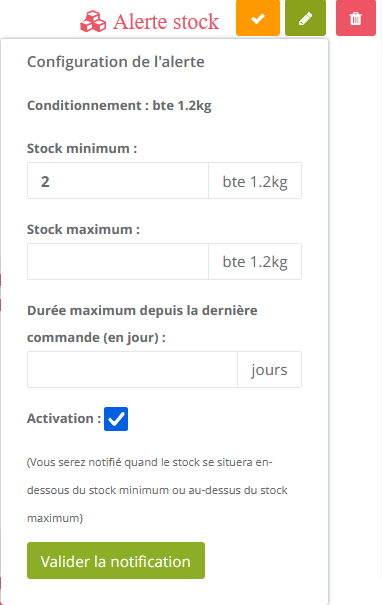Click the Activation label
This screenshot has width=382, height=605.
click(x=64, y=419)
